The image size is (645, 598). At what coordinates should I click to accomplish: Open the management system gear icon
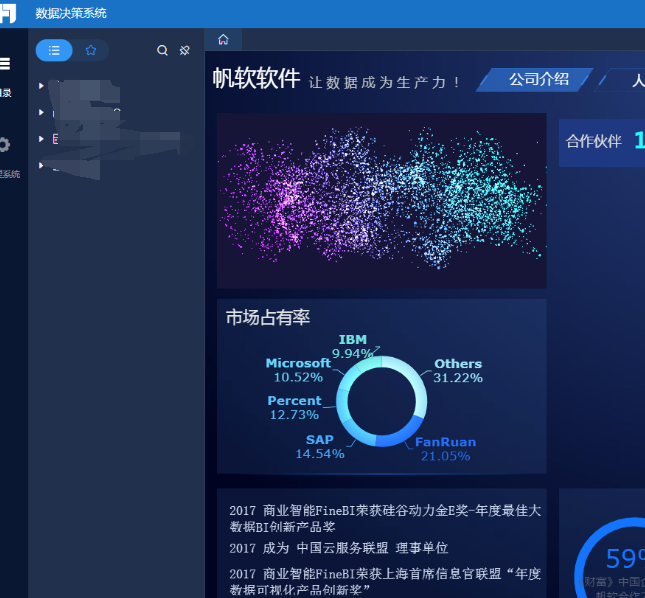pos(5,145)
